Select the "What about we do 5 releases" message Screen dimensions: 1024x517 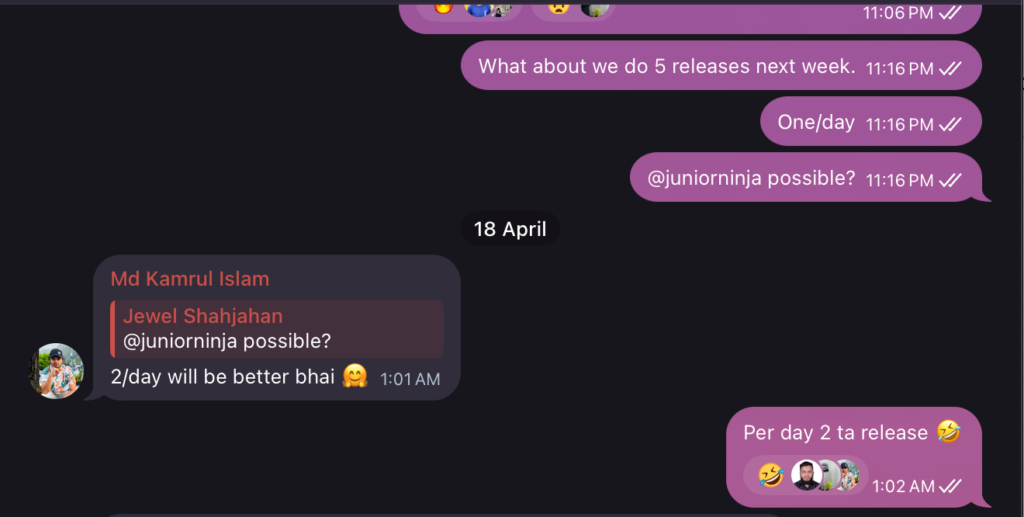tap(666, 67)
